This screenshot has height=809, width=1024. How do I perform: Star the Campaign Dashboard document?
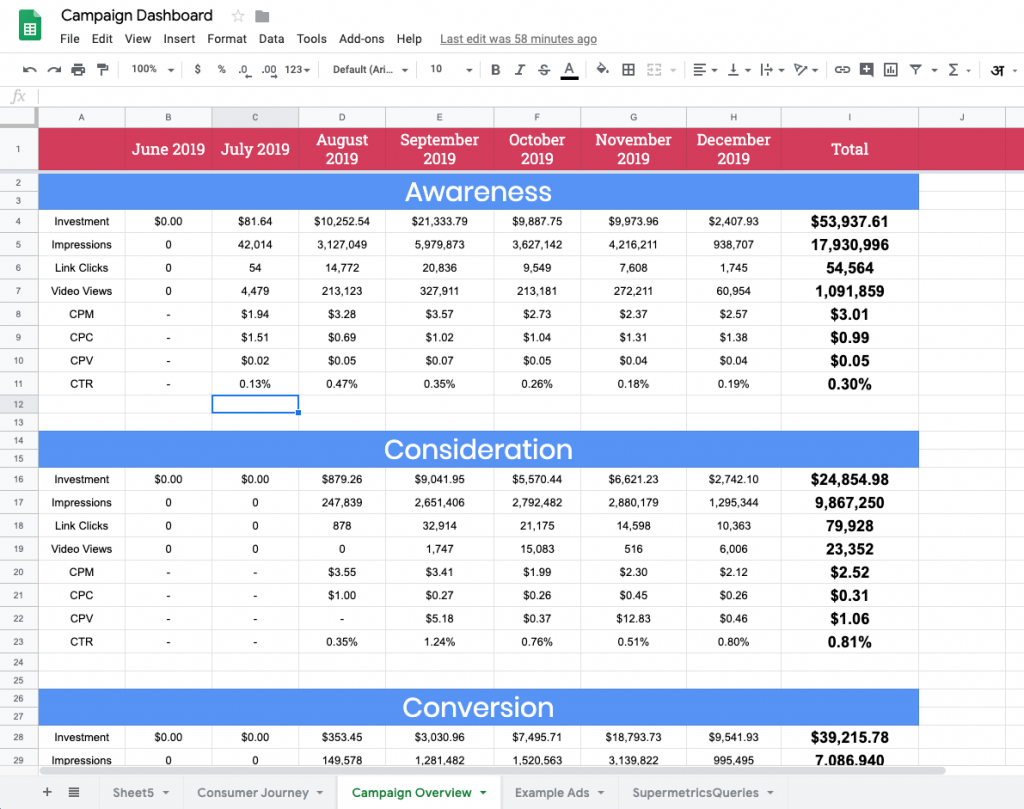[238, 16]
